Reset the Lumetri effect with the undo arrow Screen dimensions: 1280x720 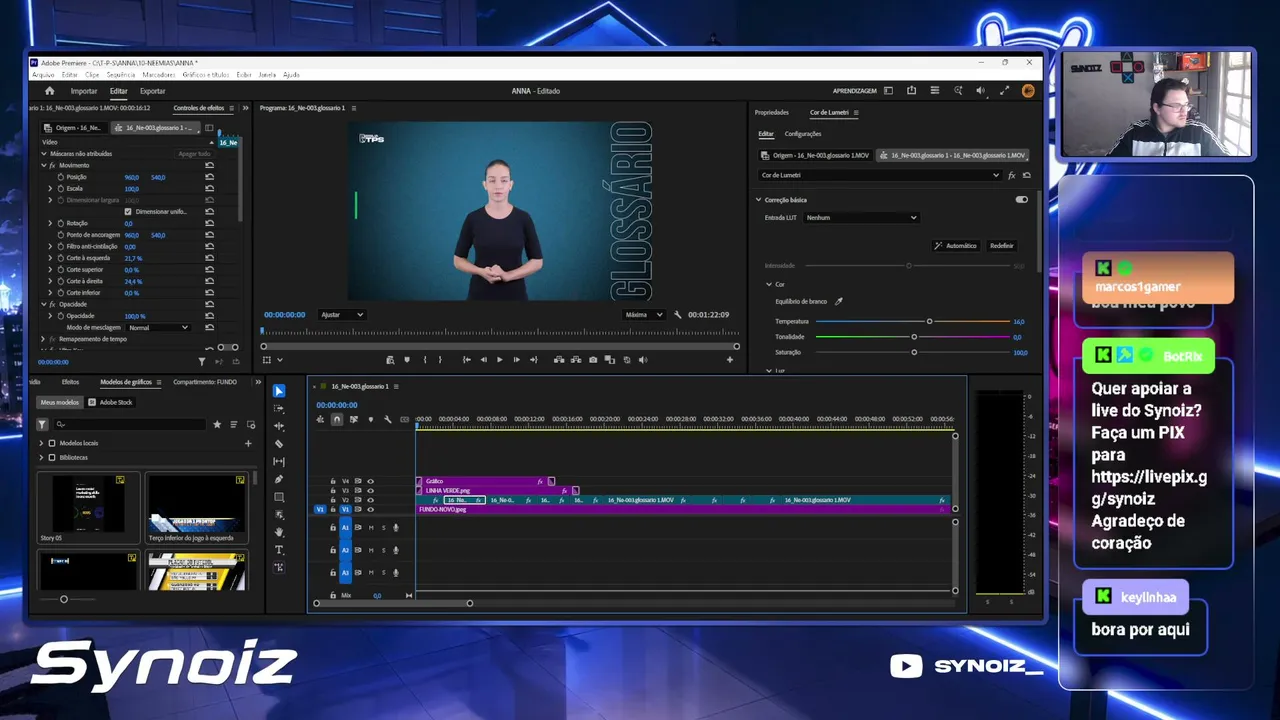(x=1026, y=175)
